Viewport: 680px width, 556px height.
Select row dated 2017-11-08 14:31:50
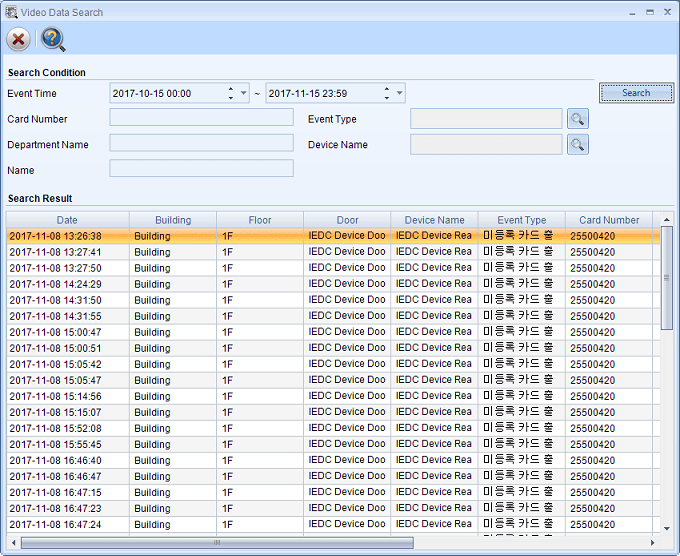[333, 300]
